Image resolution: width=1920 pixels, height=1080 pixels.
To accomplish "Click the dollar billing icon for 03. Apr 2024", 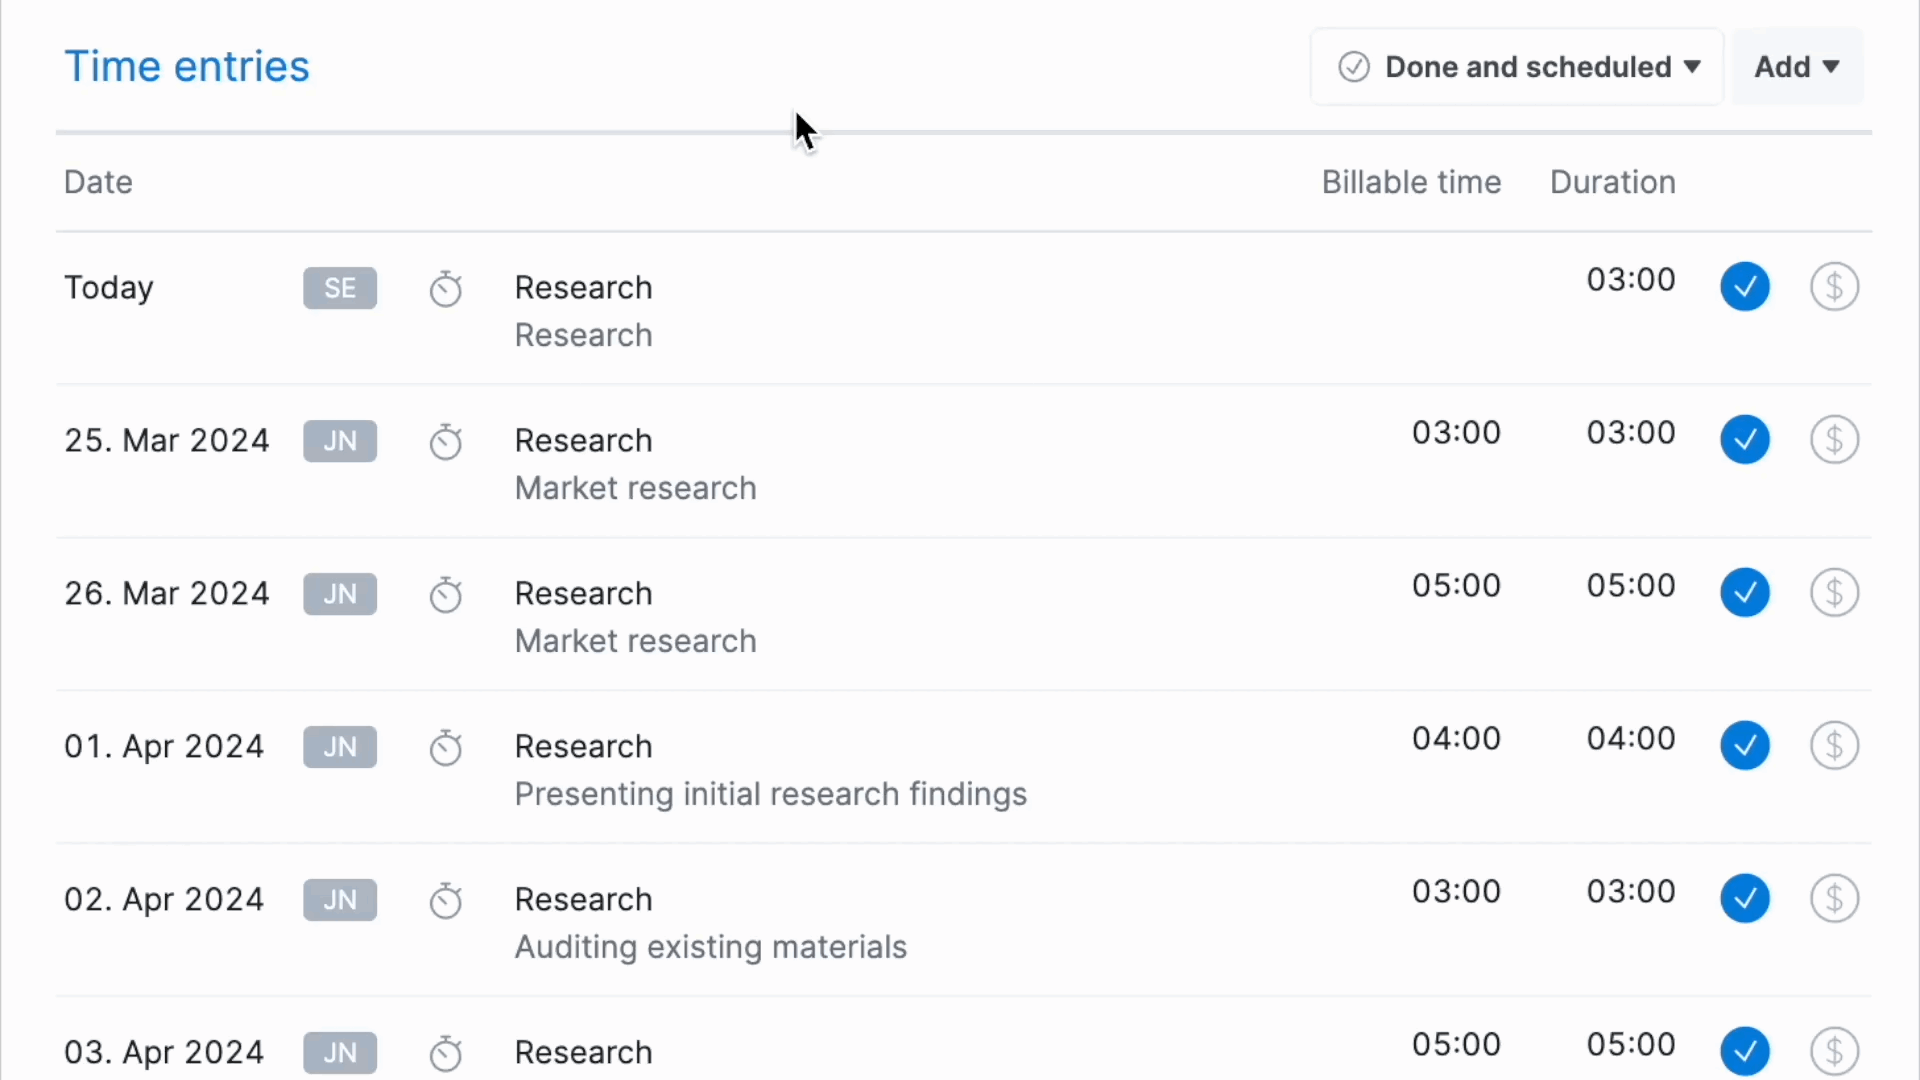I will (1835, 1052).
